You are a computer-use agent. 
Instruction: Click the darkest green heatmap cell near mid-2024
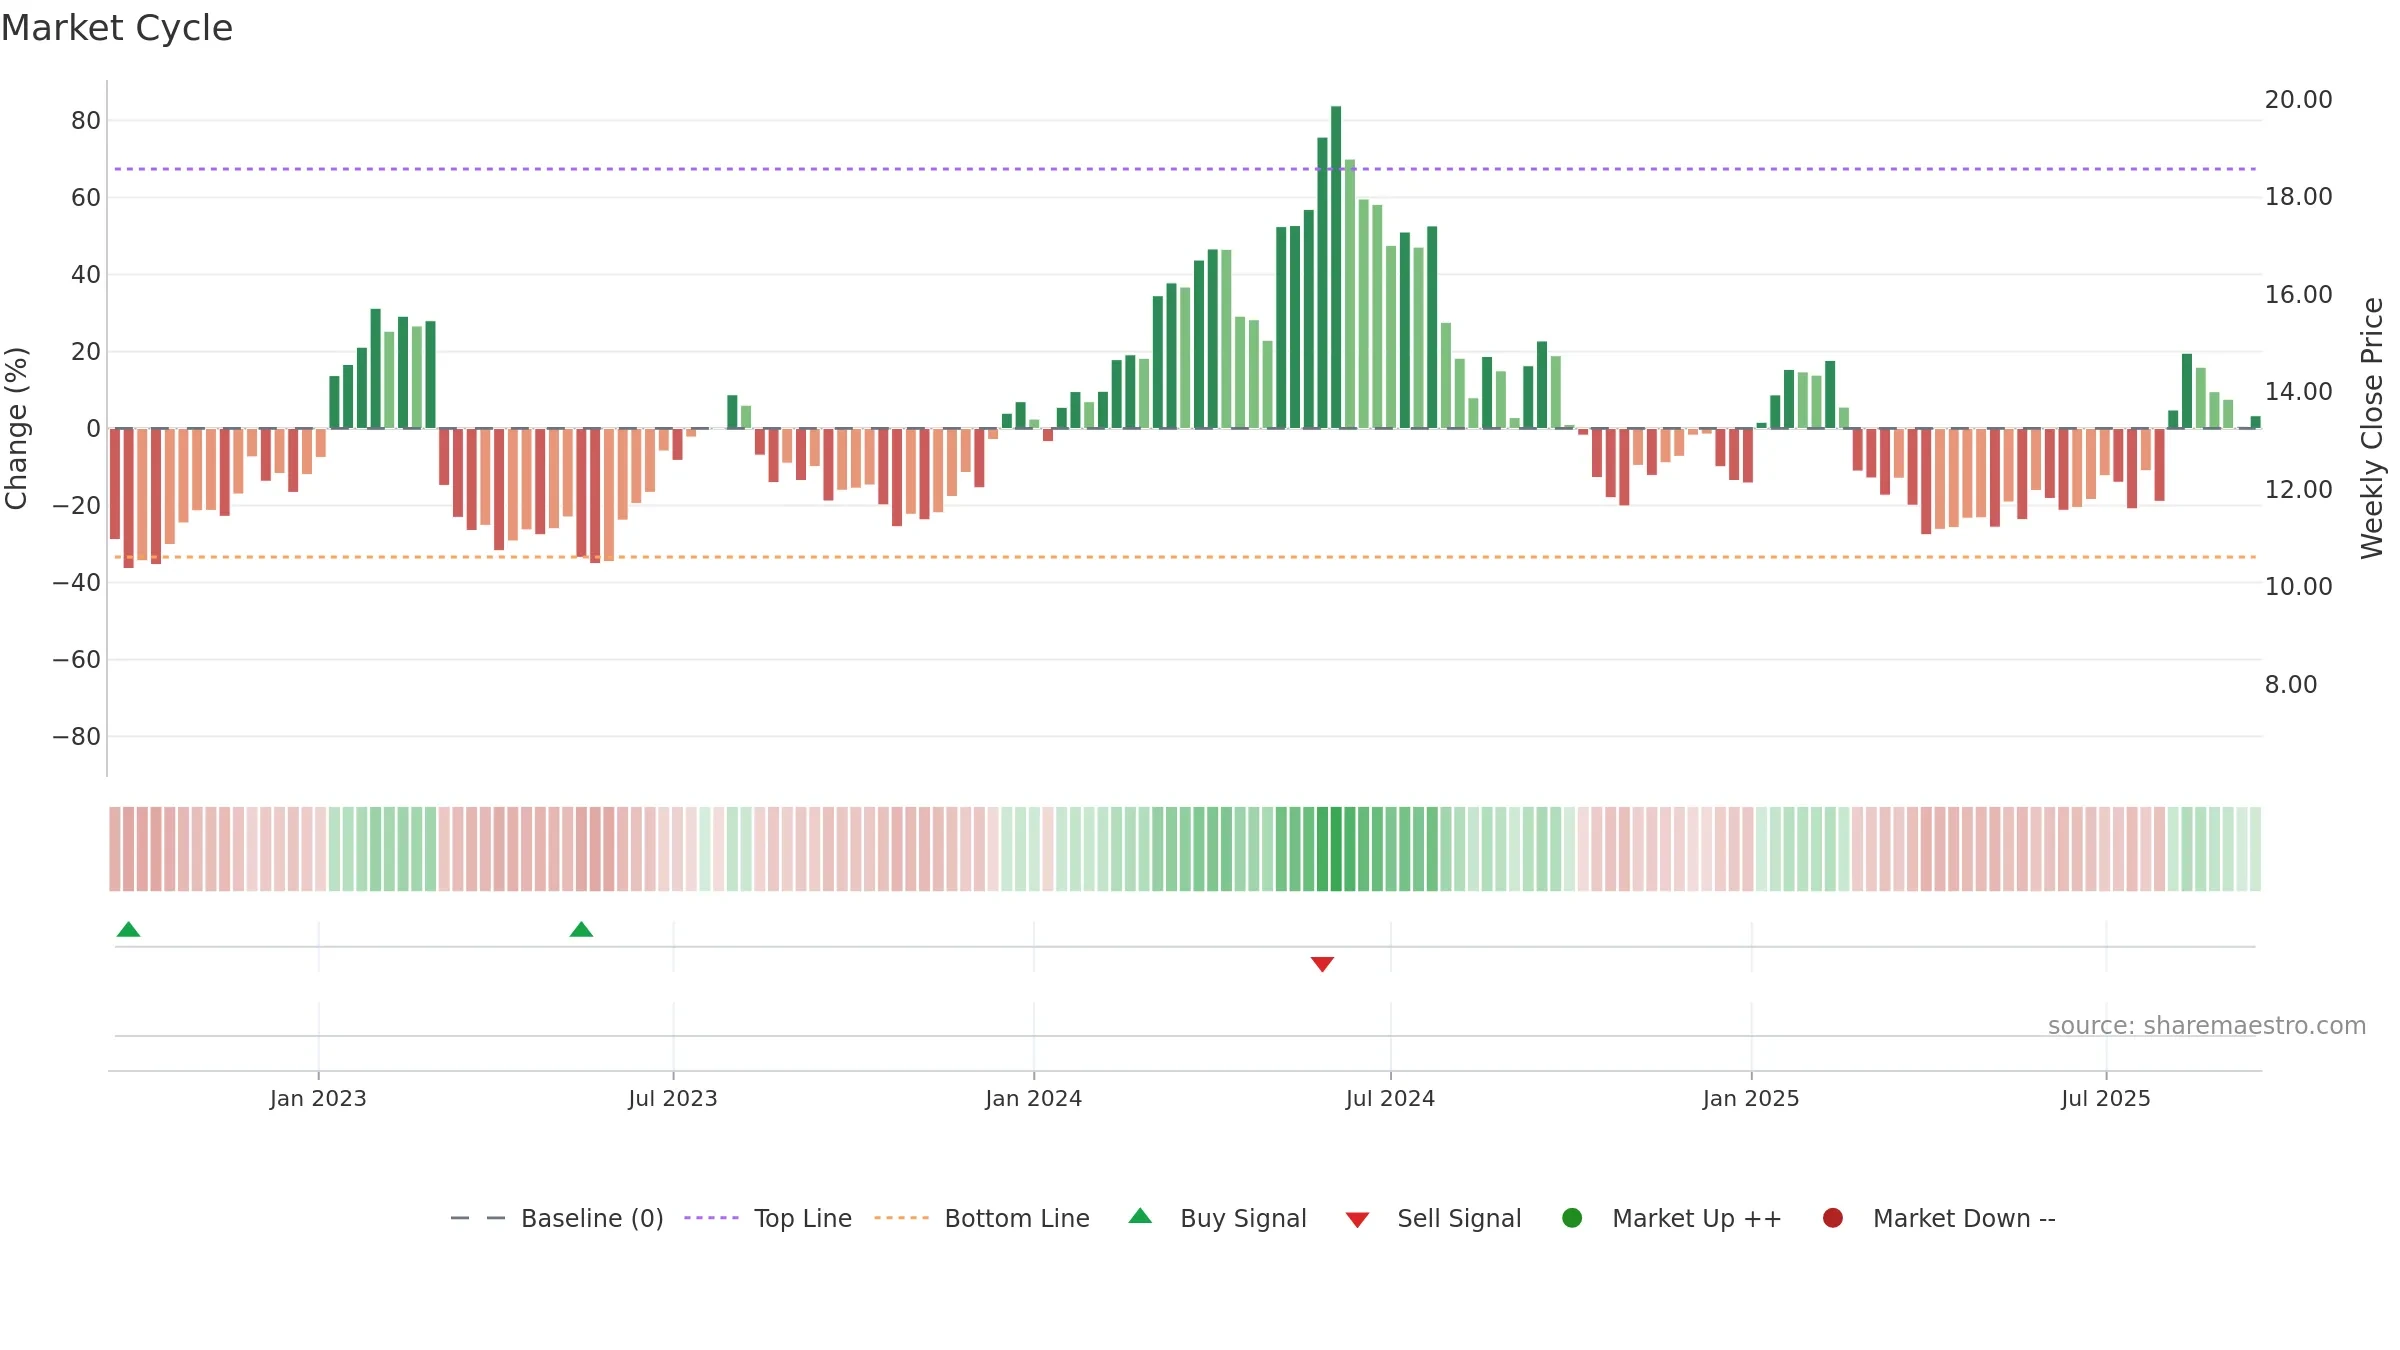[1336, 848]
